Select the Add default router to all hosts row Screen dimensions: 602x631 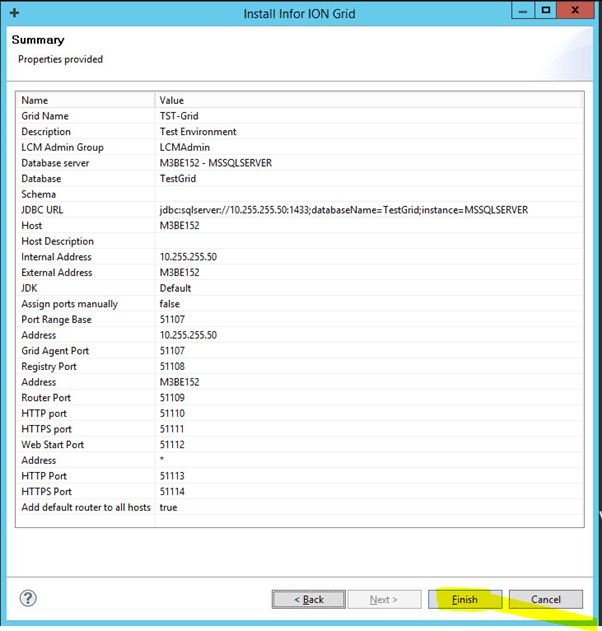[x=85, y=507]
